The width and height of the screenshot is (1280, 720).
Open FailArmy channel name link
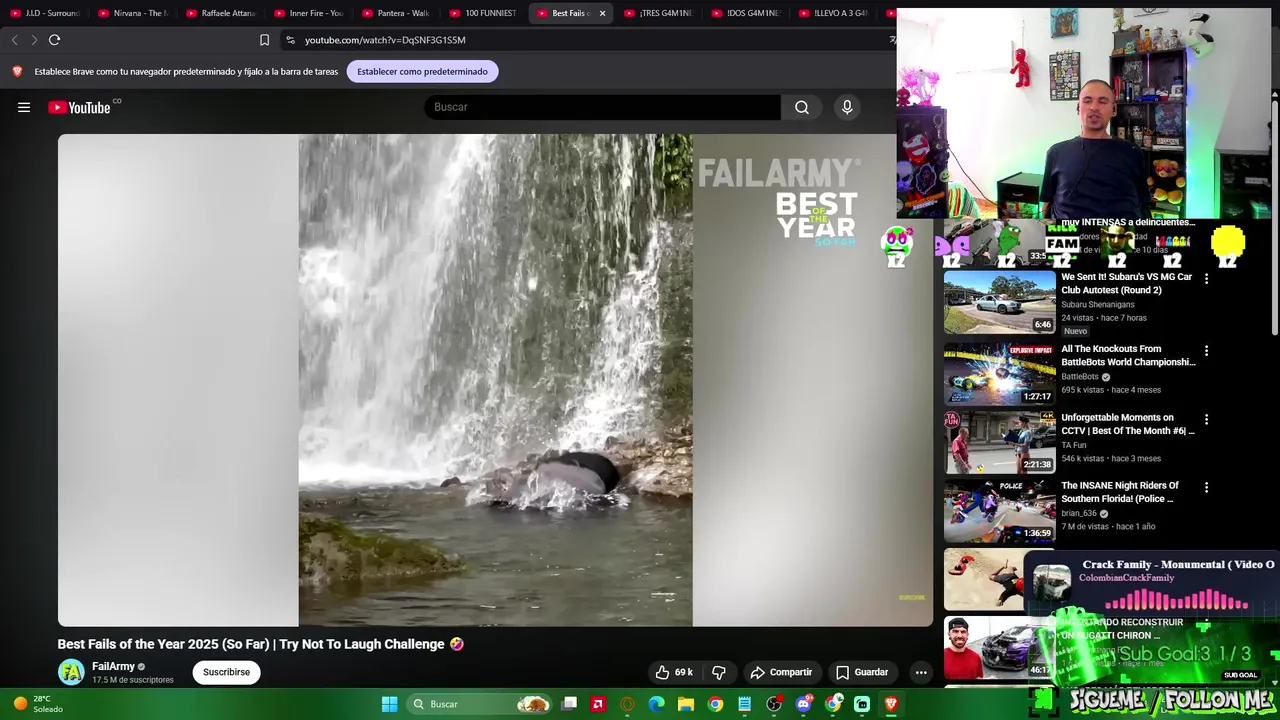[x=113, y=666]
